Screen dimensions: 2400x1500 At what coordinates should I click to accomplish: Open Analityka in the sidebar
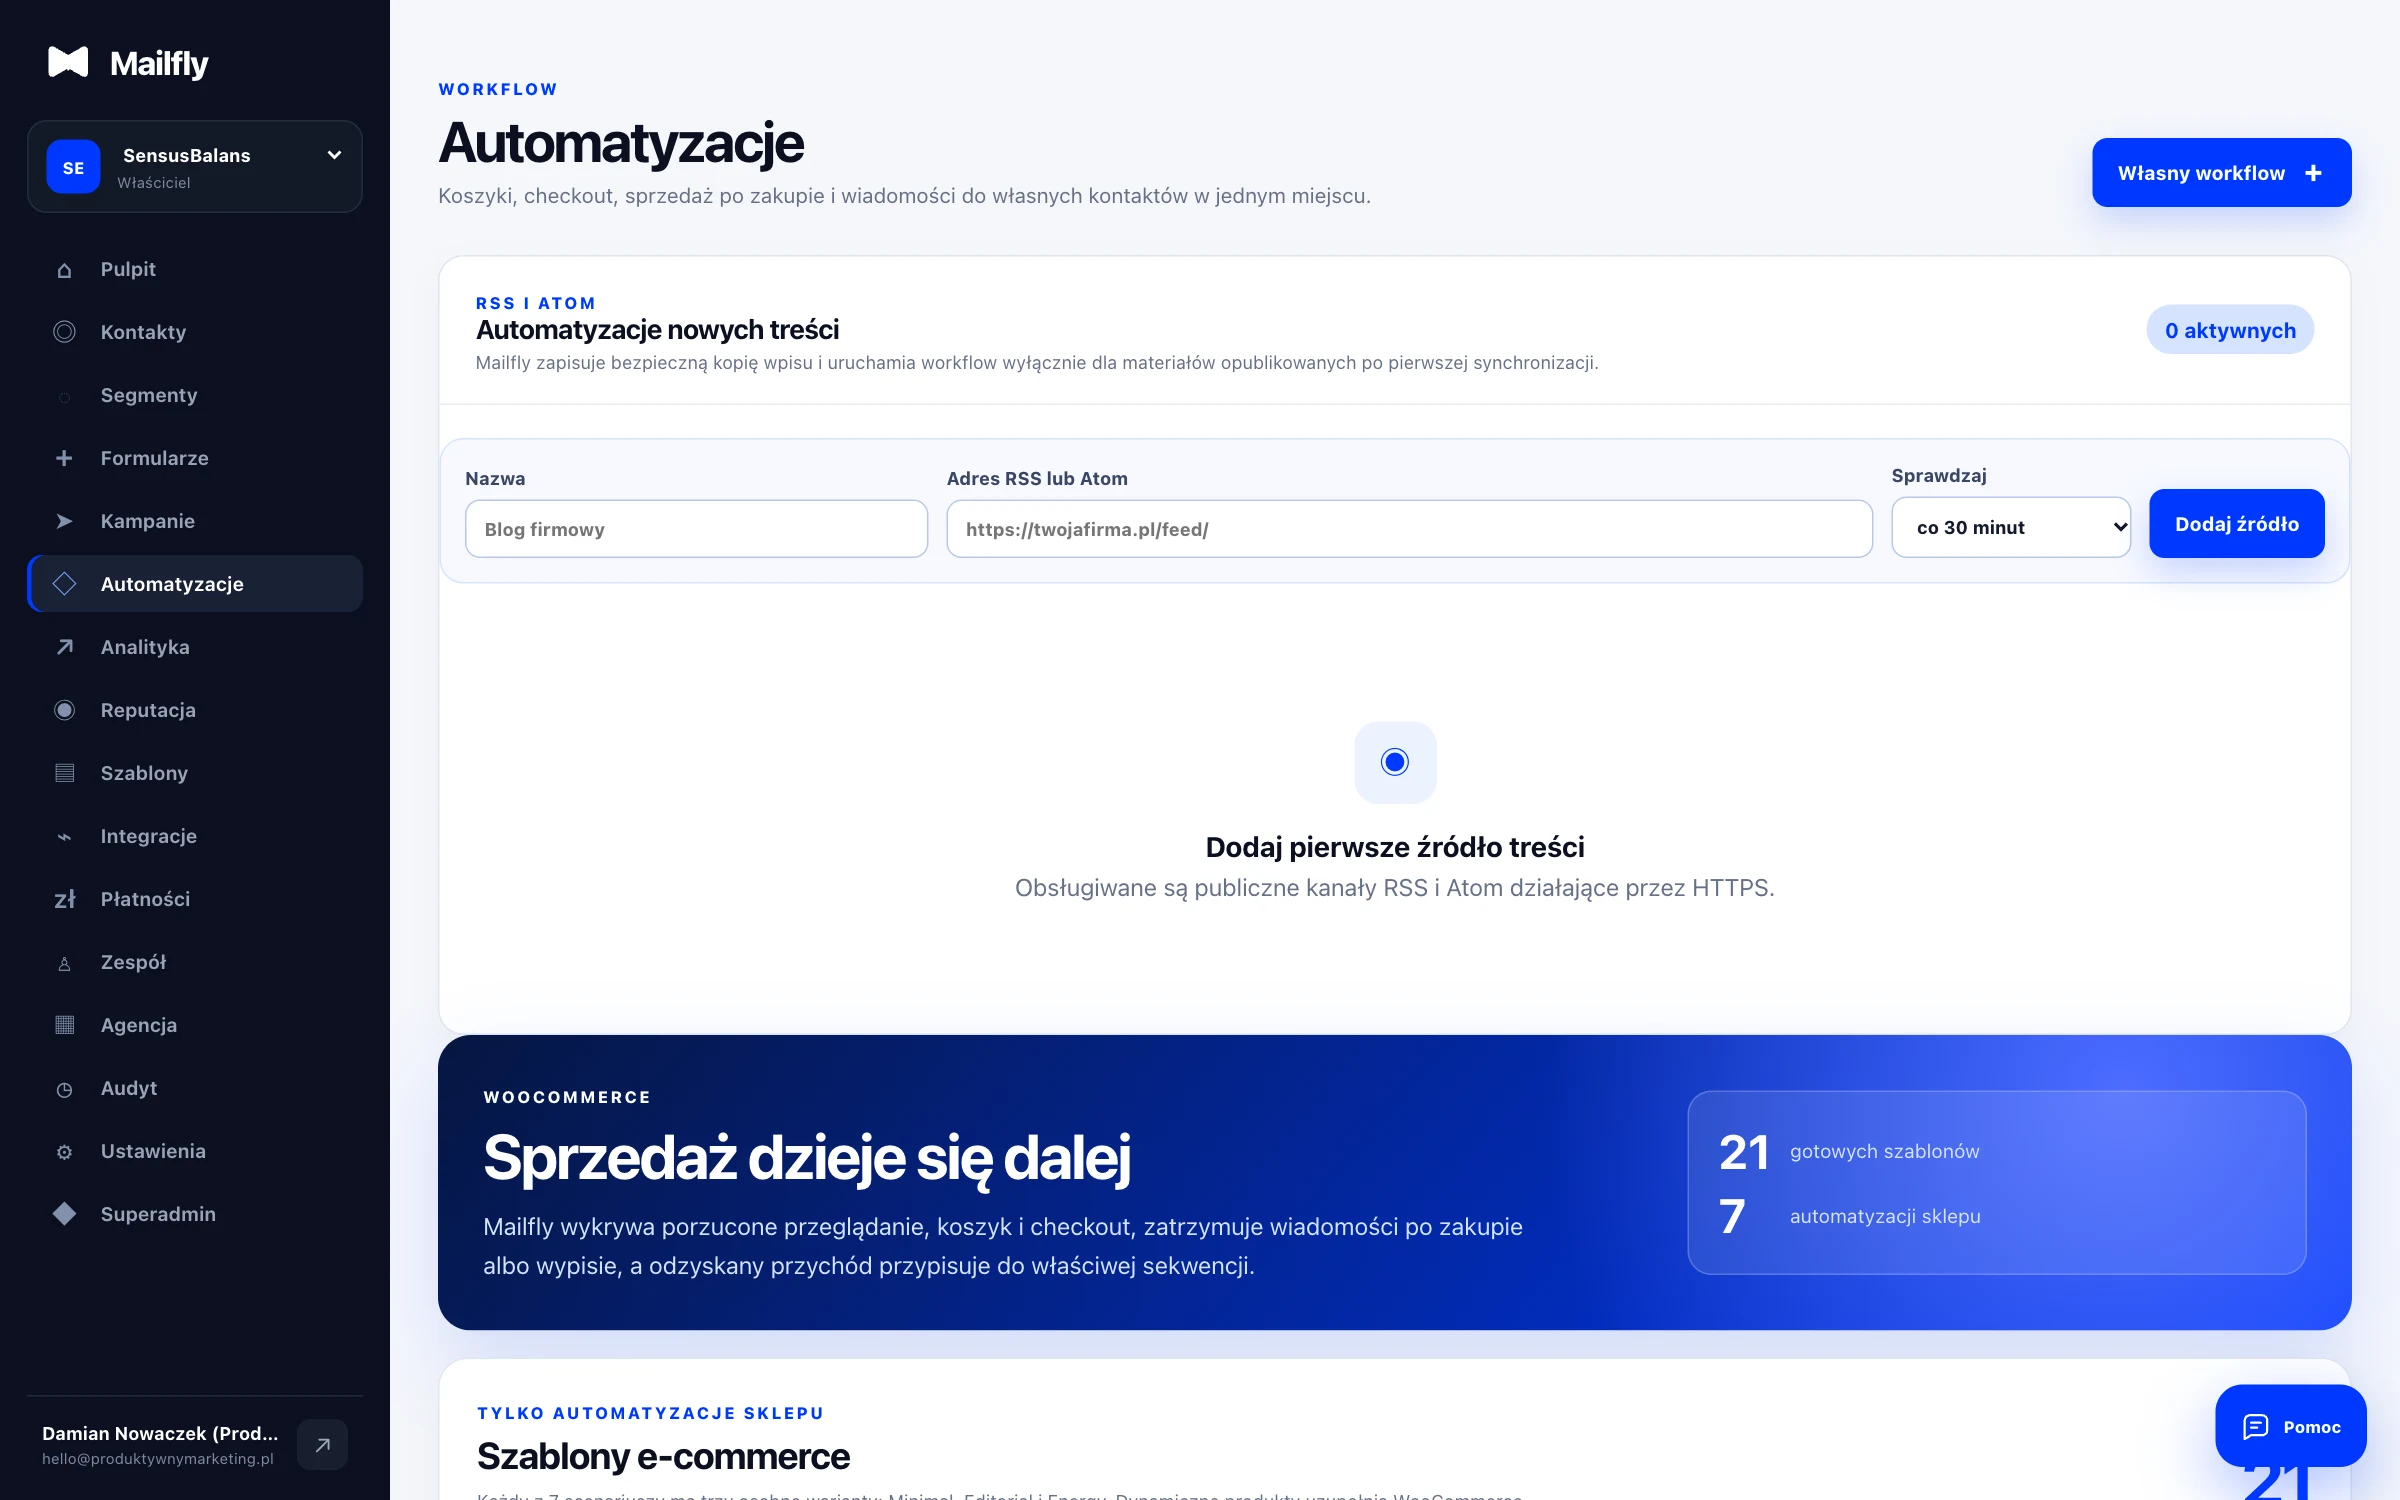[194, 647]
